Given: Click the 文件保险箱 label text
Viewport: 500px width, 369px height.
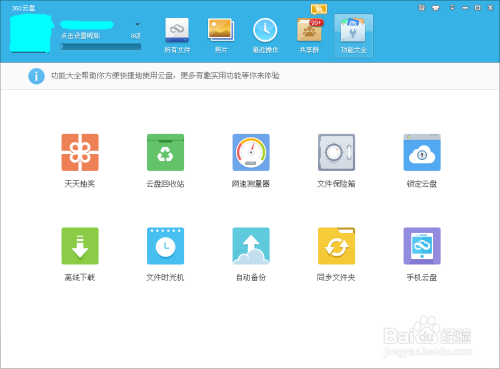Looking at the screenshot, I should pyautogui.click(x=336, y=184).
